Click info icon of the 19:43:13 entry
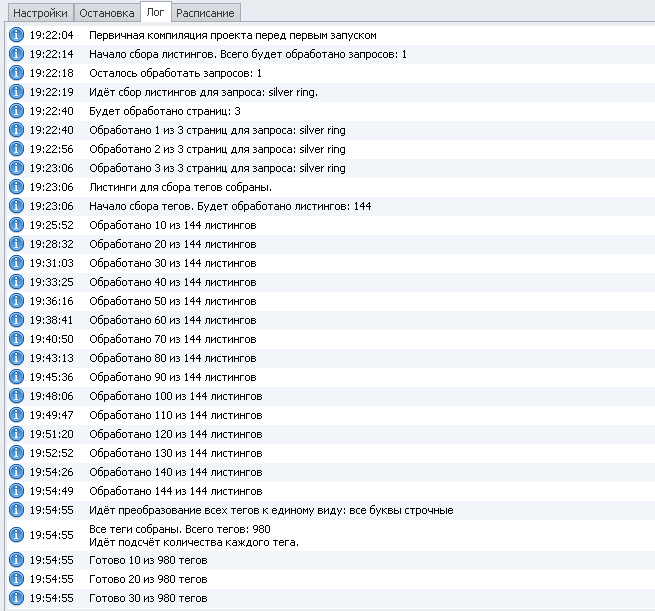 point(16,358)
